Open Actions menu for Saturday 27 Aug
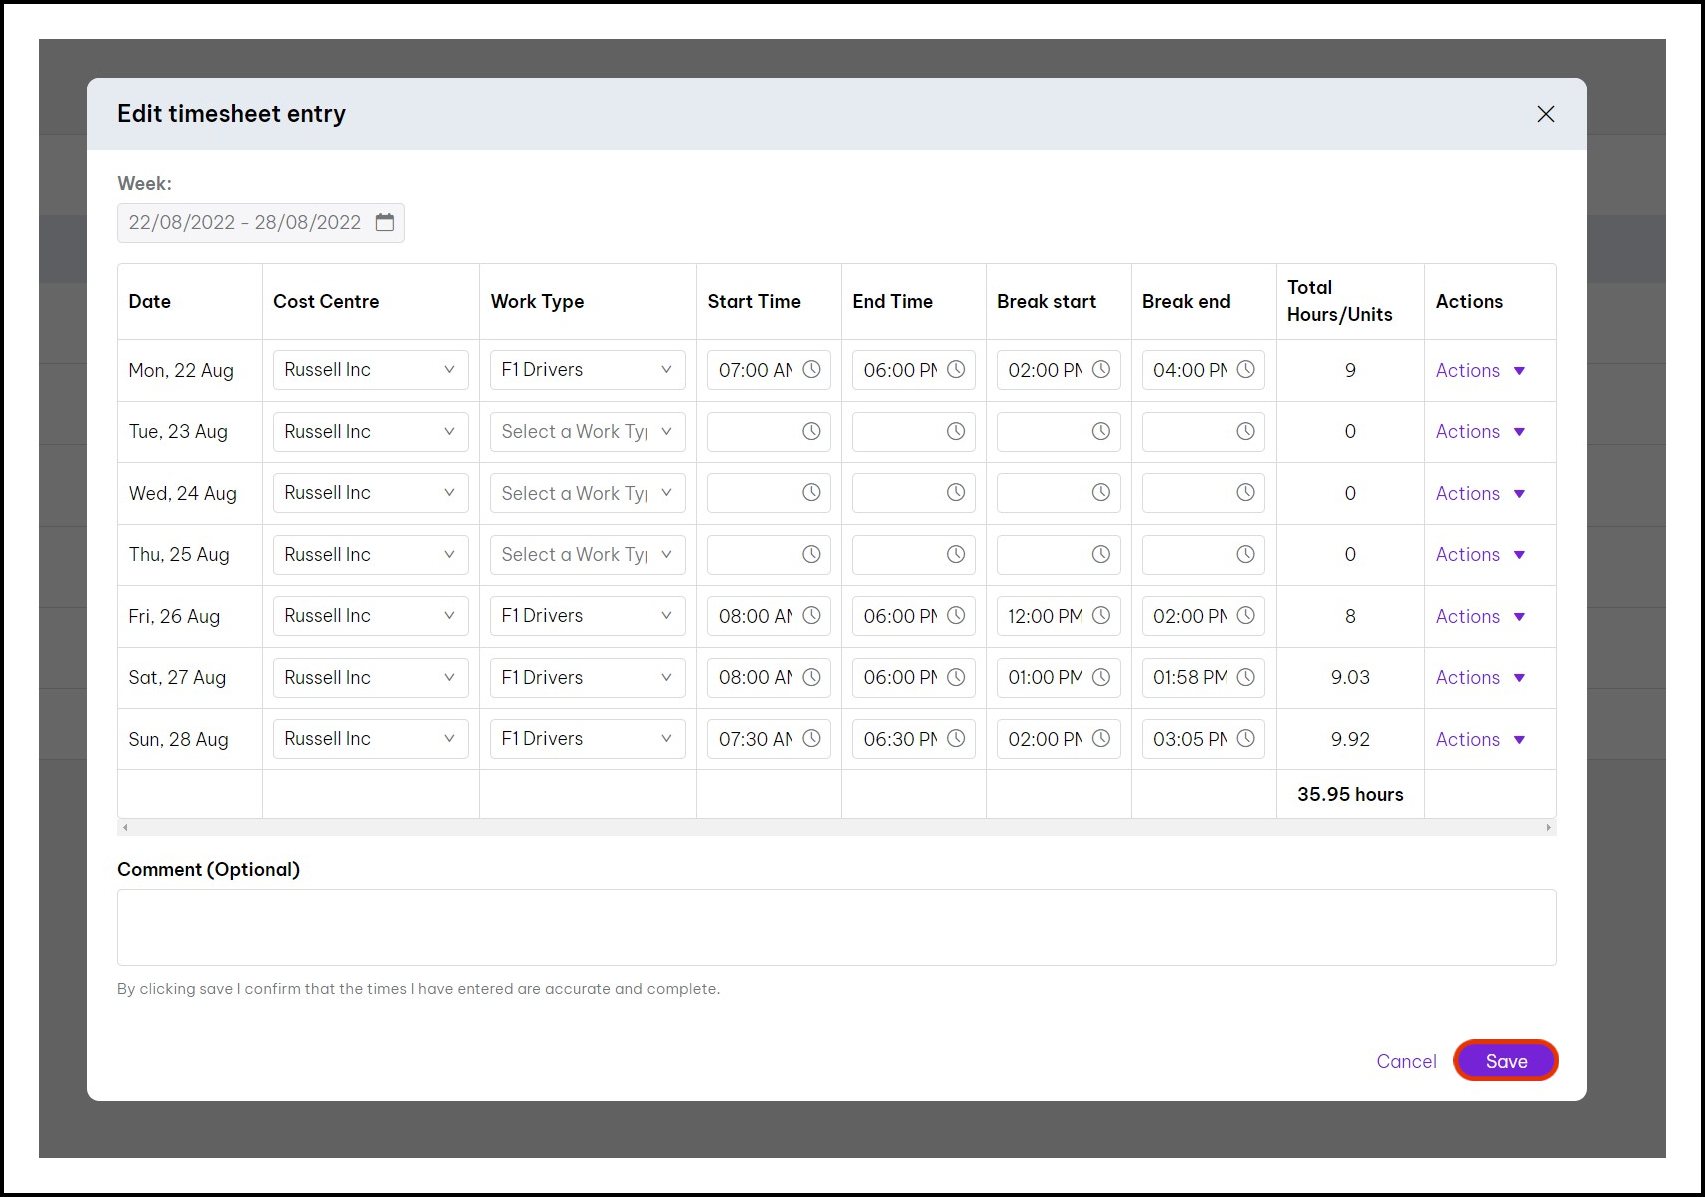This screenshot has width=1705, height=1197. click(x=1479, y=678)
